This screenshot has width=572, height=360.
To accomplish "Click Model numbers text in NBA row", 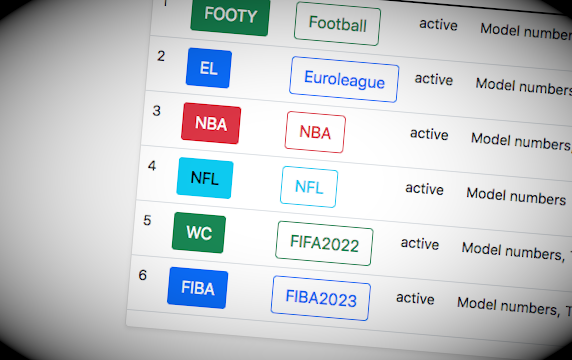I will pyautogui.click(x=521, y=142).
